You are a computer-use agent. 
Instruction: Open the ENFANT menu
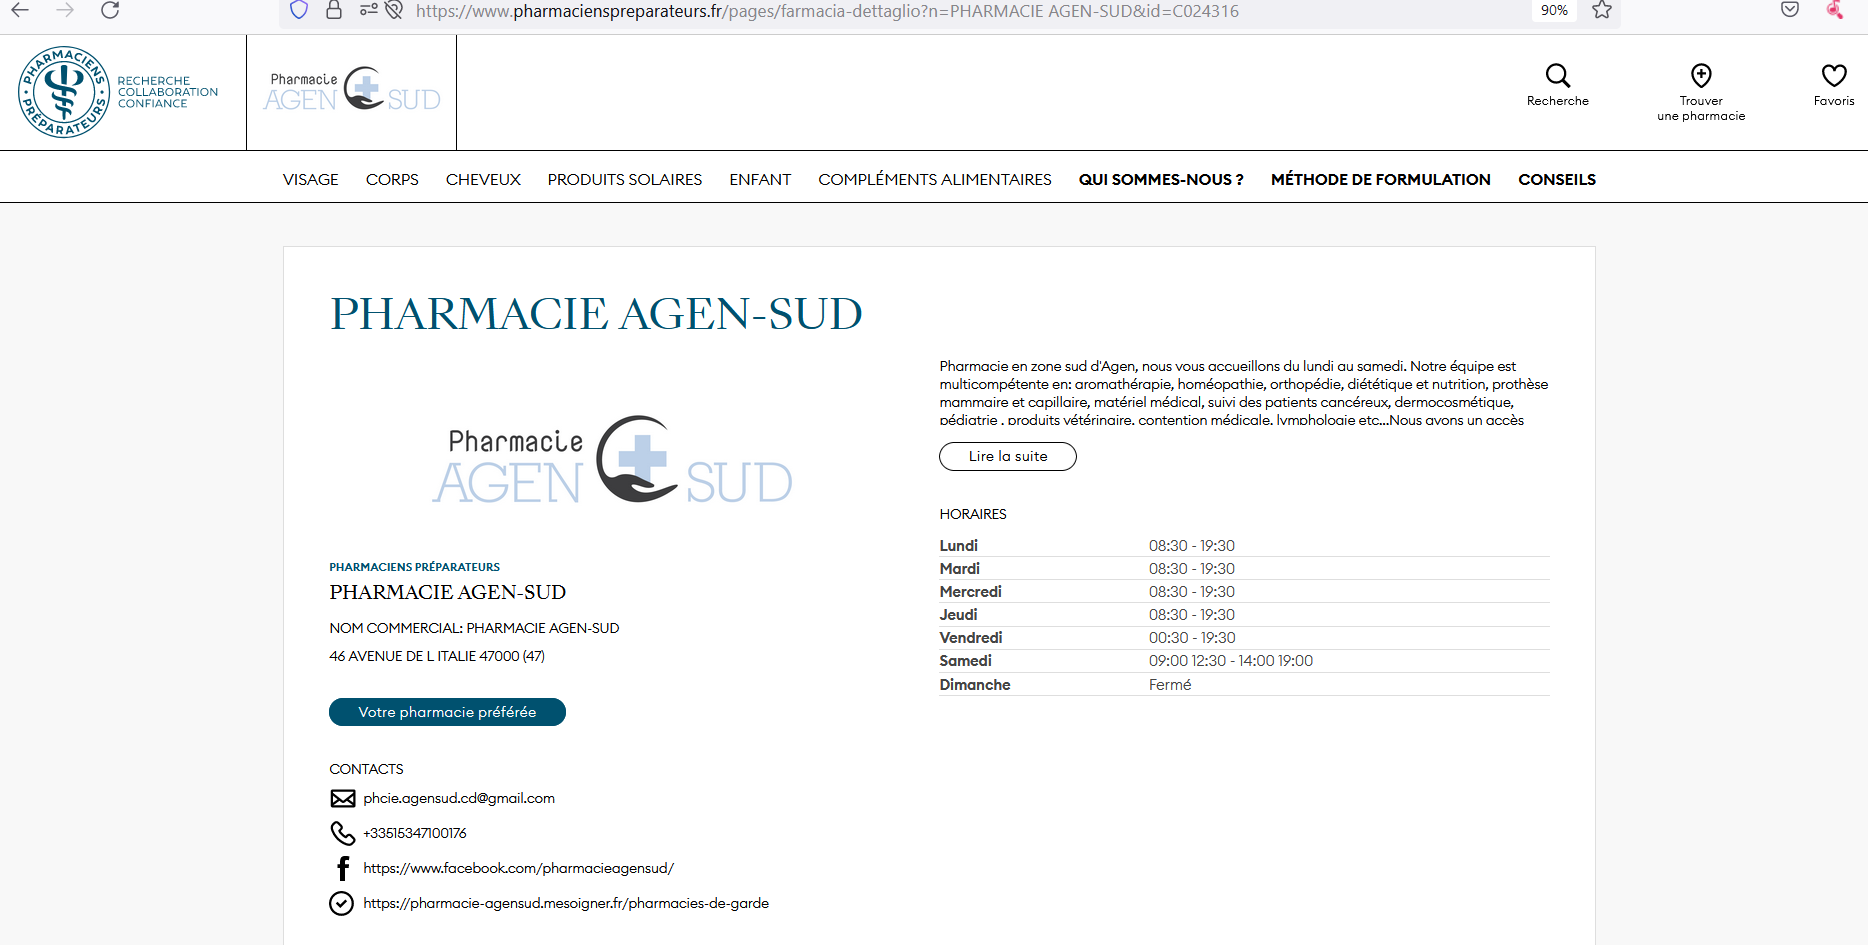[x=760, y=180]
